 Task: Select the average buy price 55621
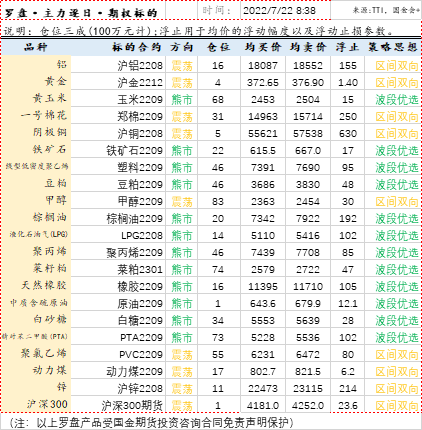tap(263, 134)
